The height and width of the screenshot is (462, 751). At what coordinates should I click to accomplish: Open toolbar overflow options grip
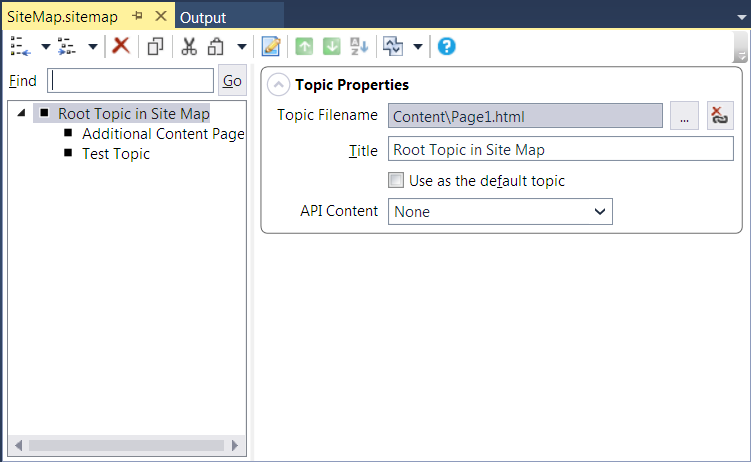tap(740, 47)
